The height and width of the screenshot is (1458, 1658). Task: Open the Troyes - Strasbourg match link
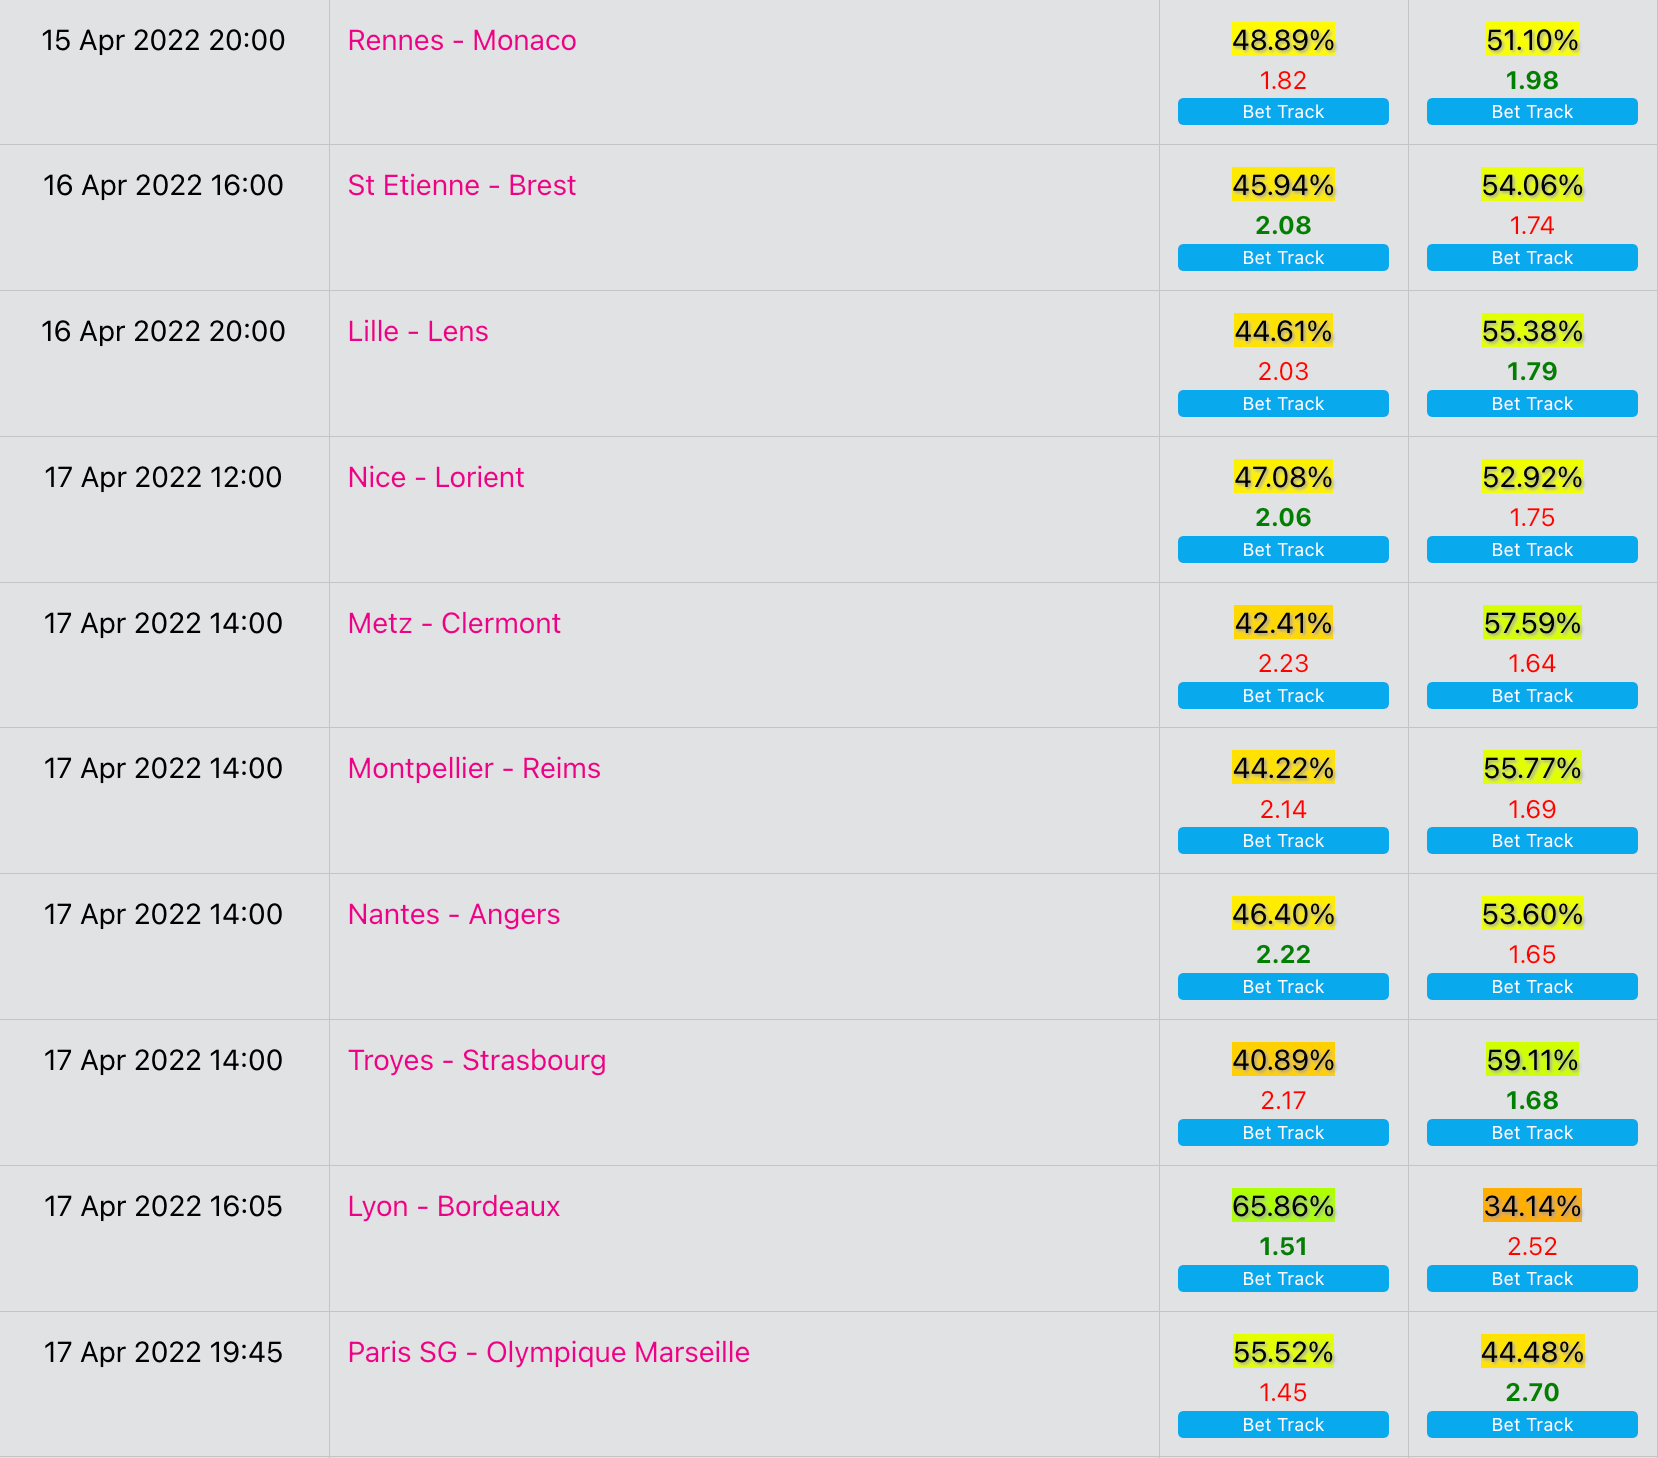tap(477, 1061)
